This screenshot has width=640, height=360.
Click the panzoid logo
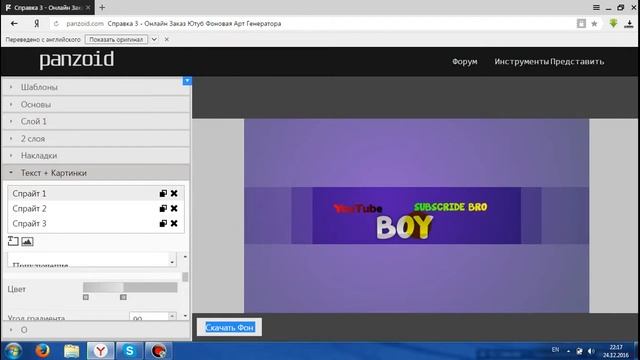(x=77, y=60)
